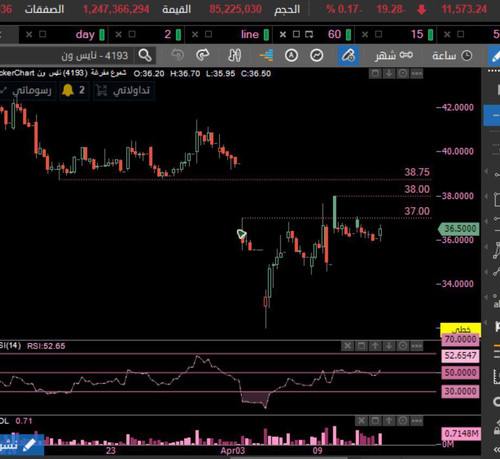Maximize the day chart tab window

pyautogui.click(x=43, y=34)
